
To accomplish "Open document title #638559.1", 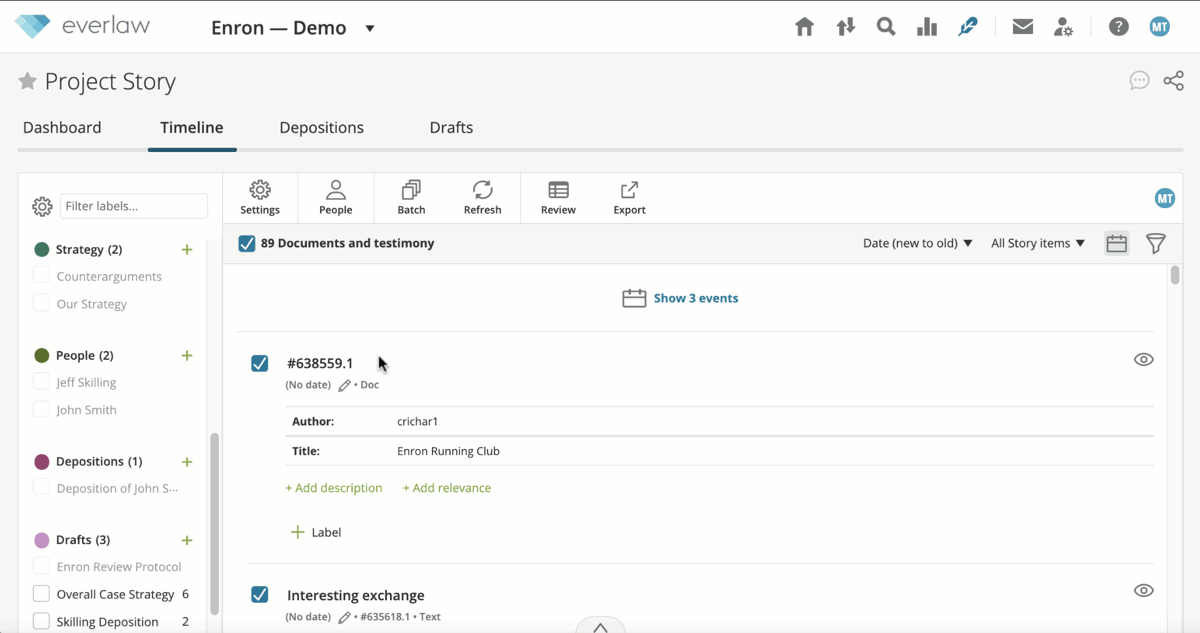I will tap(320, 363).
